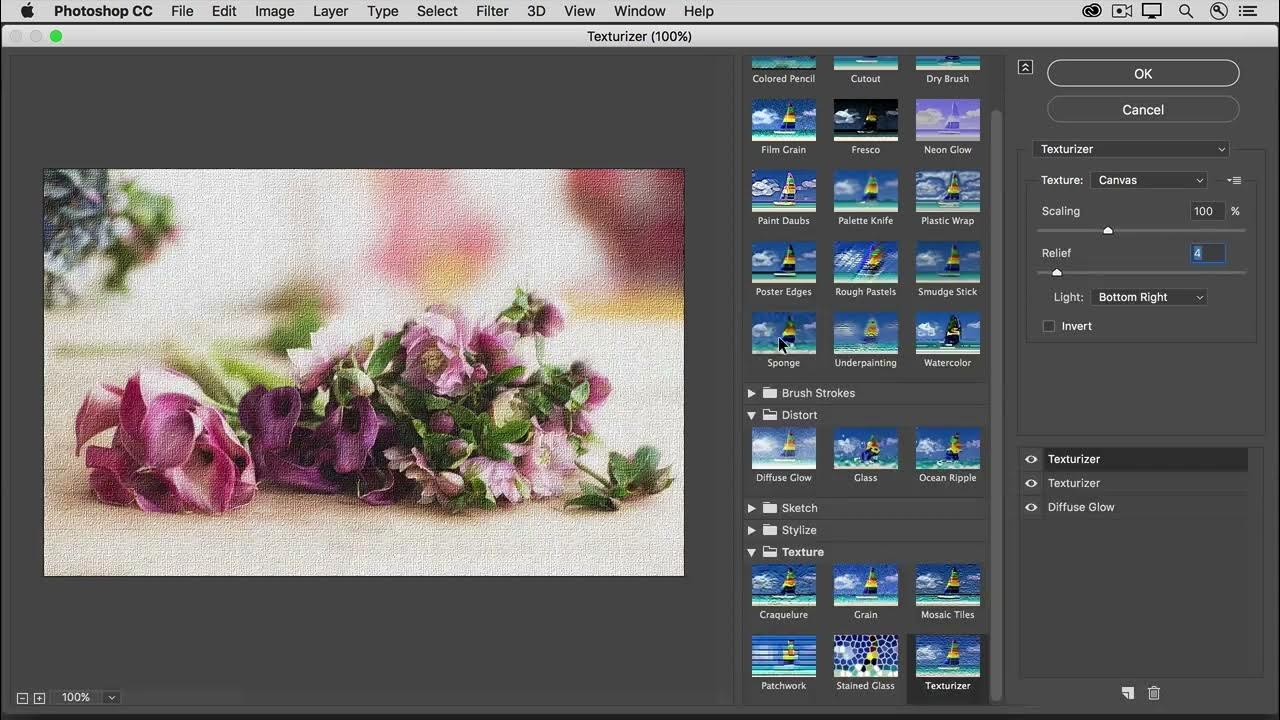
Task: Hide the top Texturizer effect layer
Action: [1031, 459]
